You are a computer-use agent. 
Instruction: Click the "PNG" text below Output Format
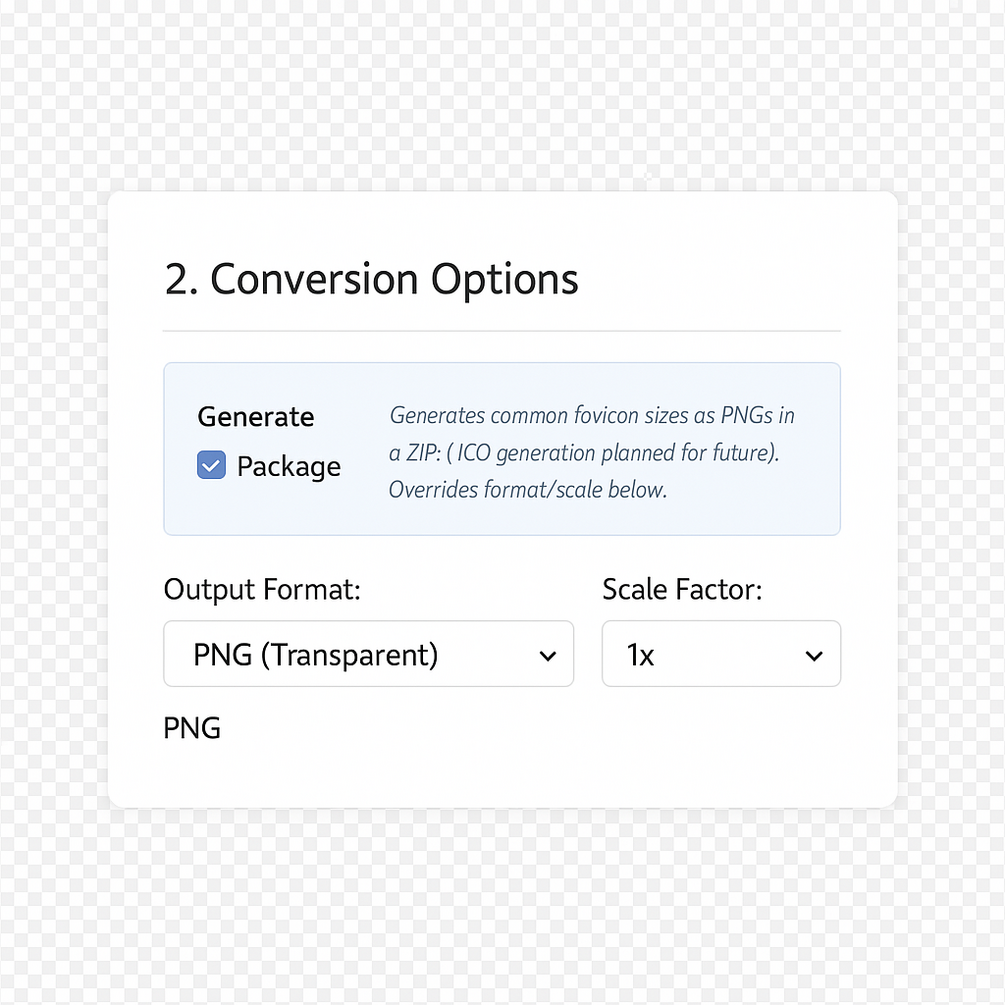point(192,727)
